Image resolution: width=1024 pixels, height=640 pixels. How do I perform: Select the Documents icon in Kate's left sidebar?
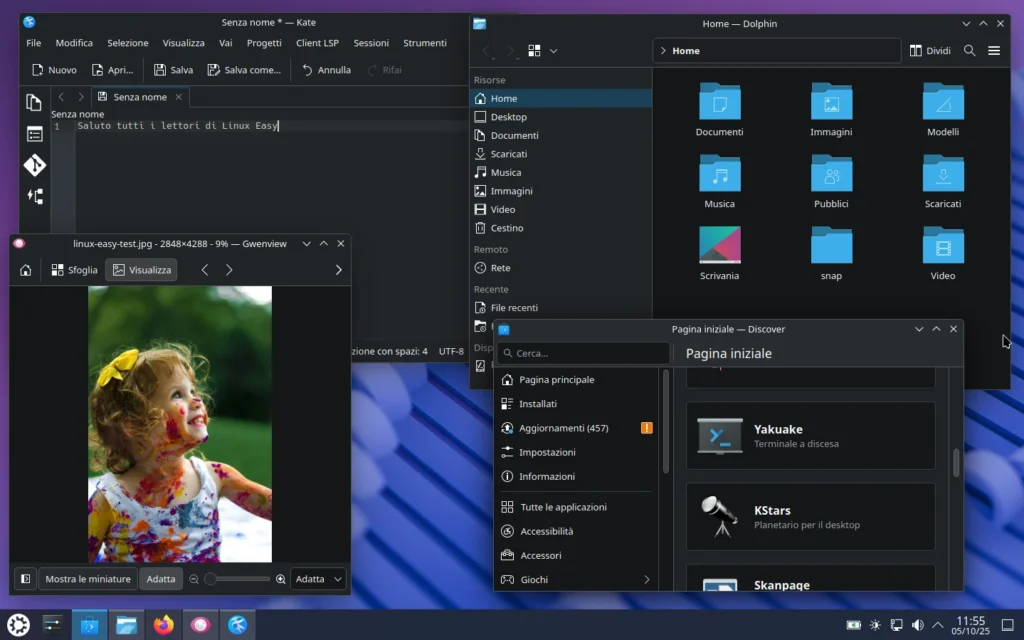(34, 102)
